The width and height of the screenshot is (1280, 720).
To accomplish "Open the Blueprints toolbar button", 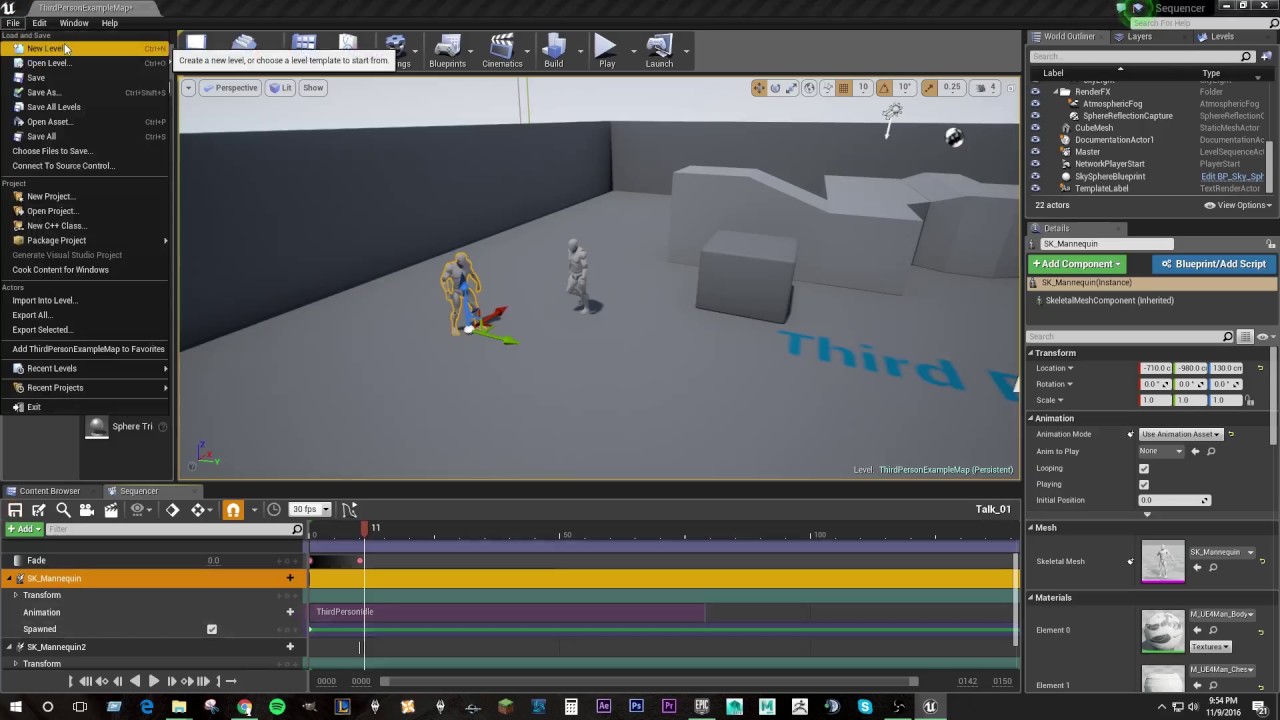I will 447,52.
